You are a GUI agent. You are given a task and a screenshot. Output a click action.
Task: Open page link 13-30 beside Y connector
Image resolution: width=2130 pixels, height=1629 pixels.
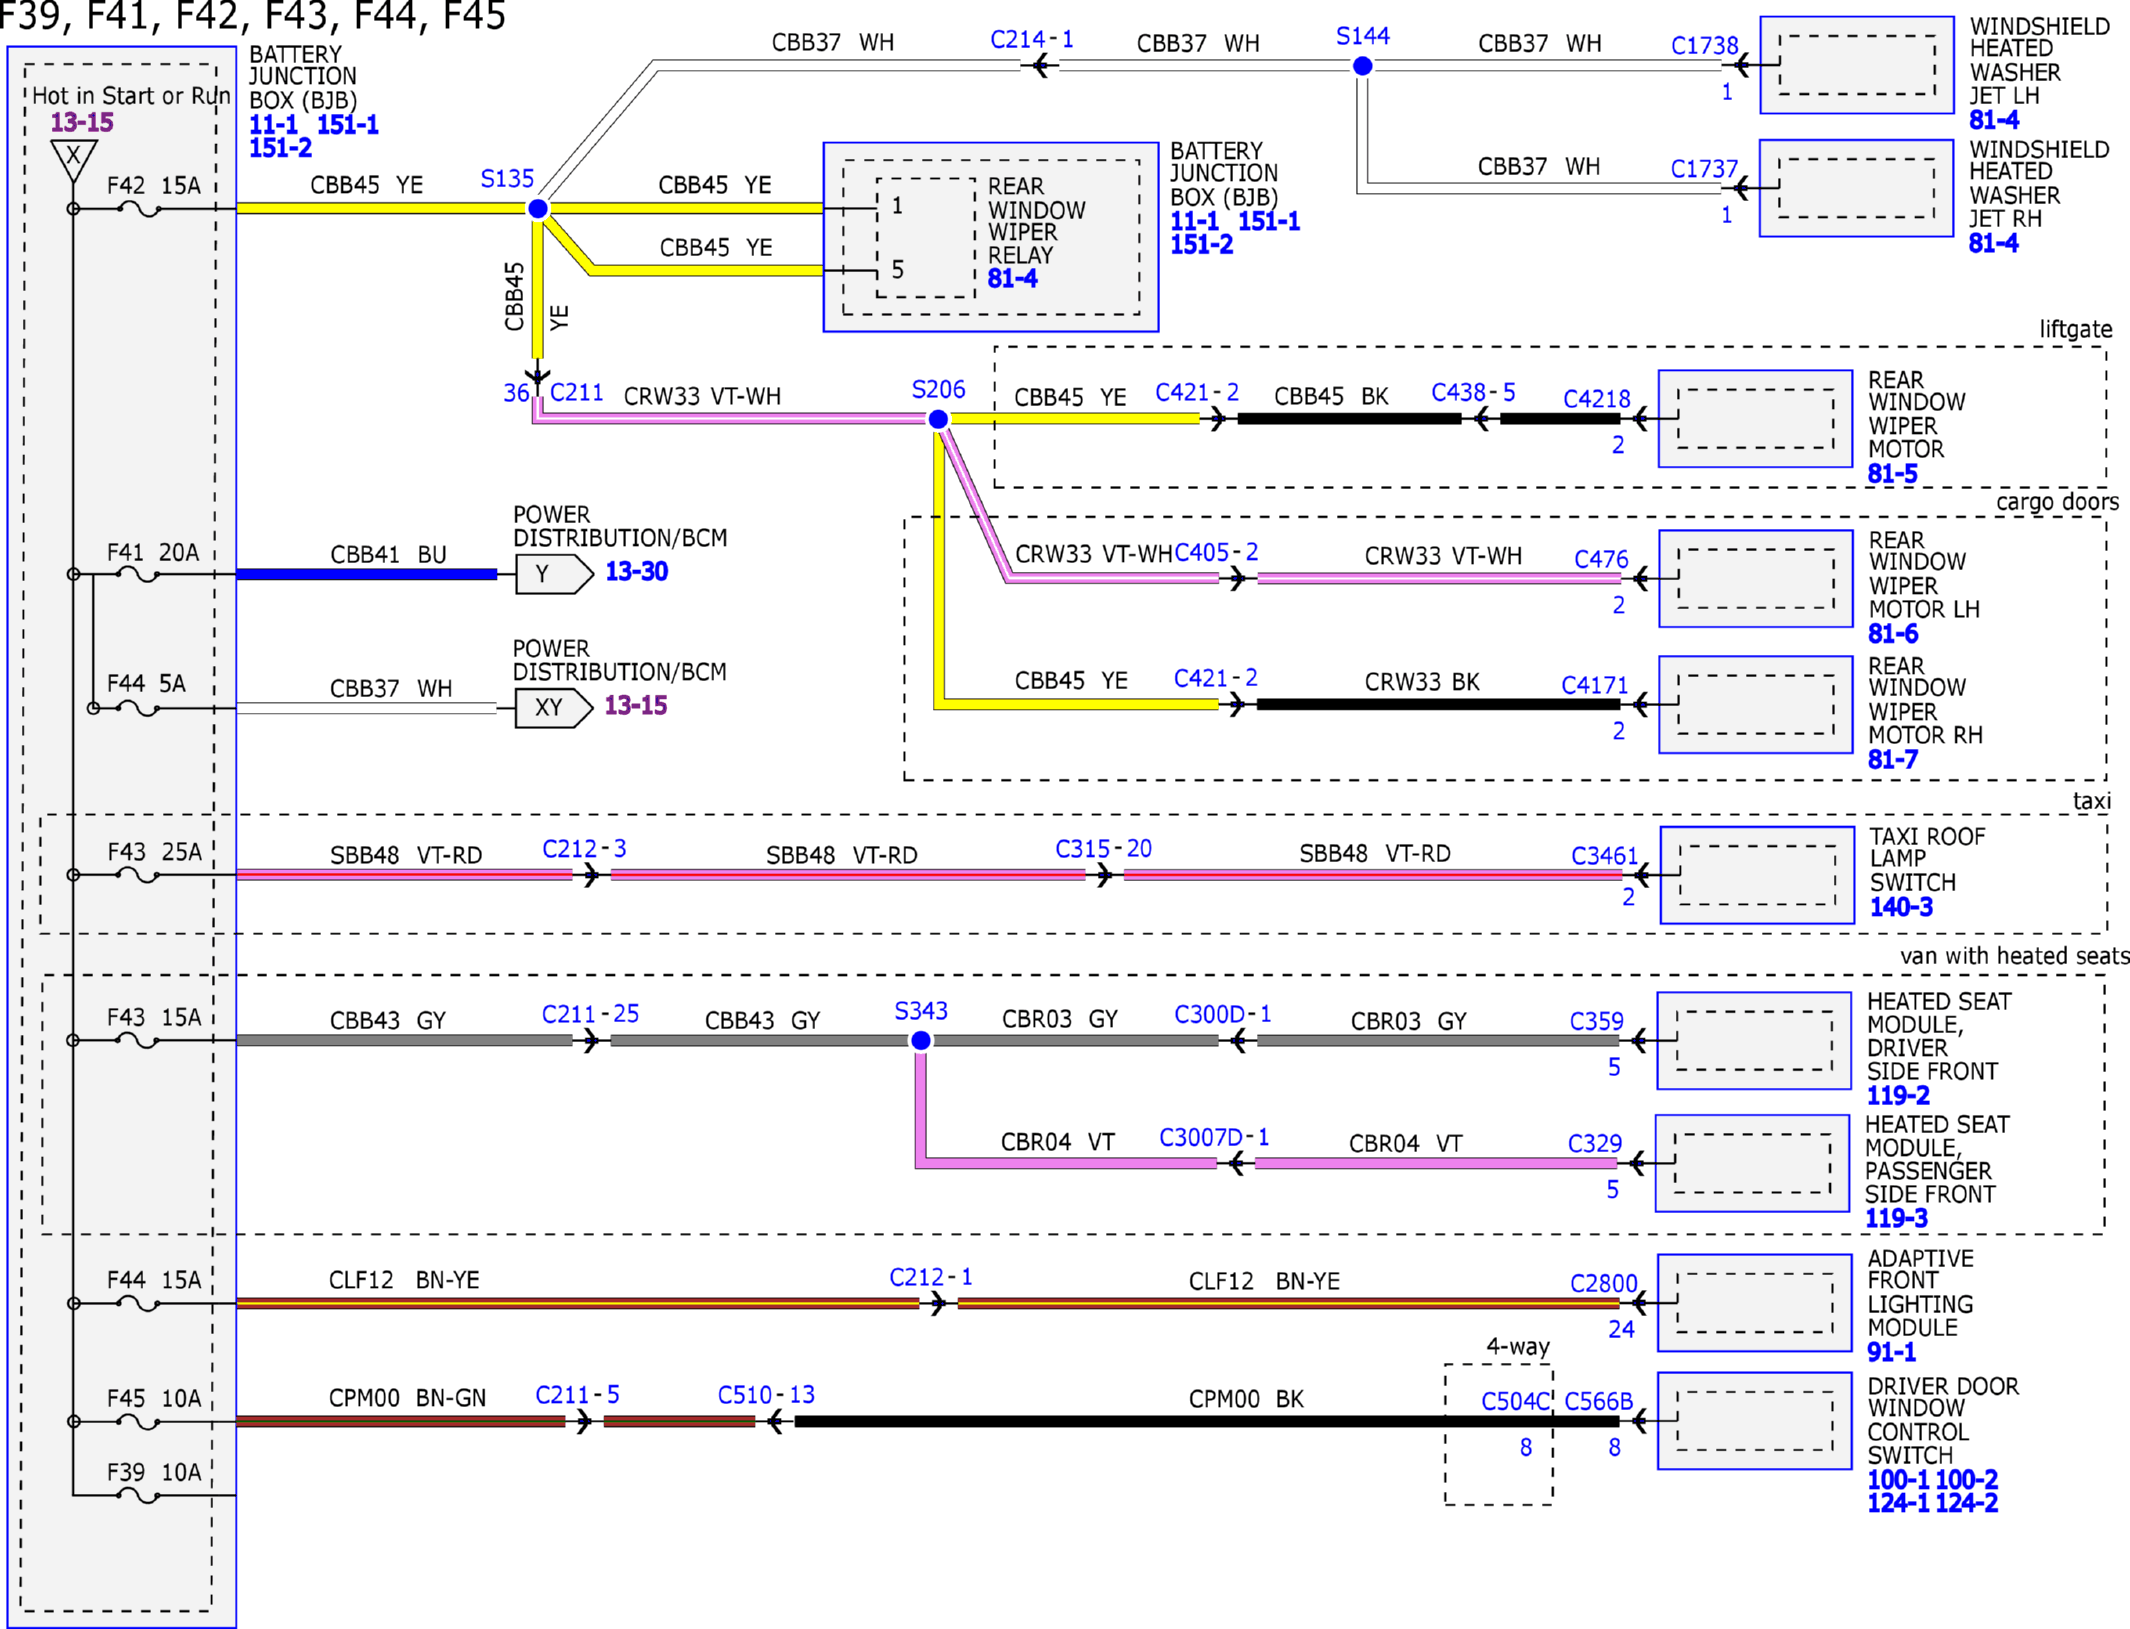(636, 572)
